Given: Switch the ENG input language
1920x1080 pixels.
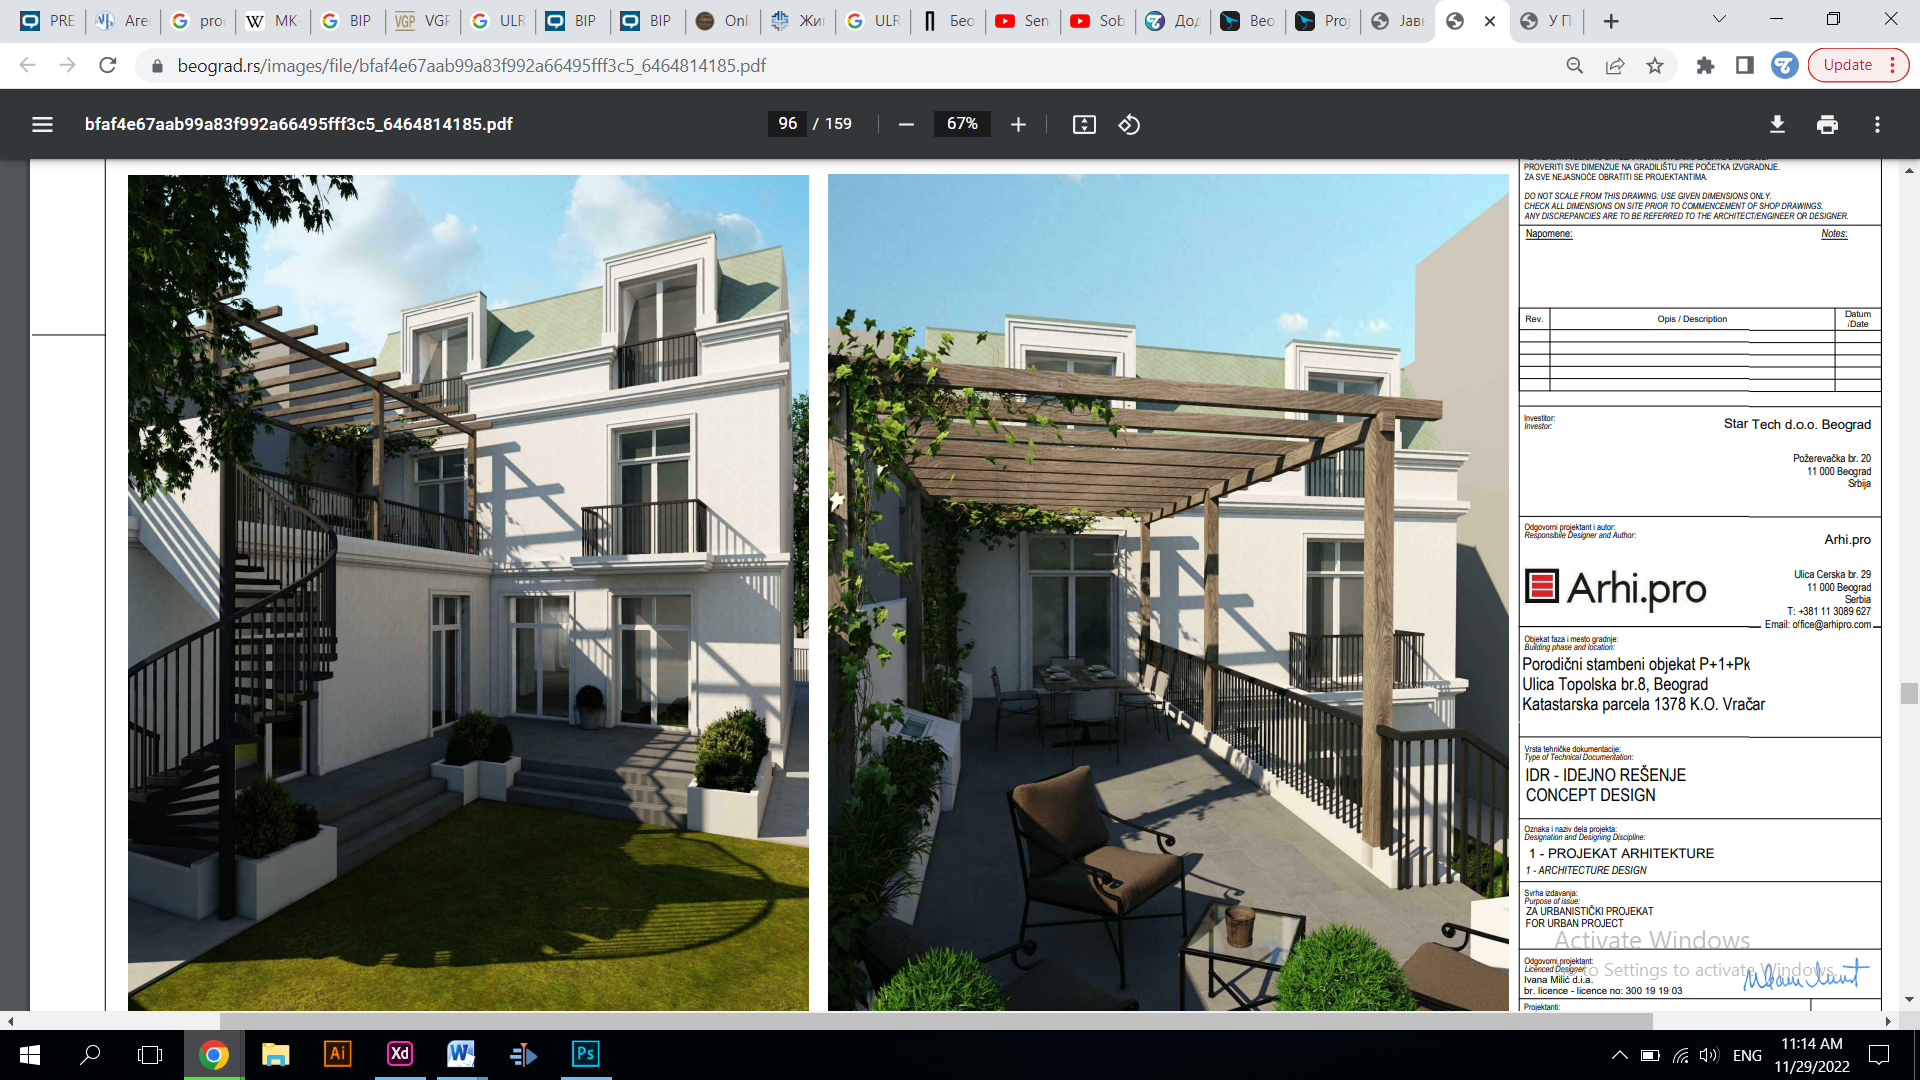Looking at the screenshot, I should coord(1747,1055).
